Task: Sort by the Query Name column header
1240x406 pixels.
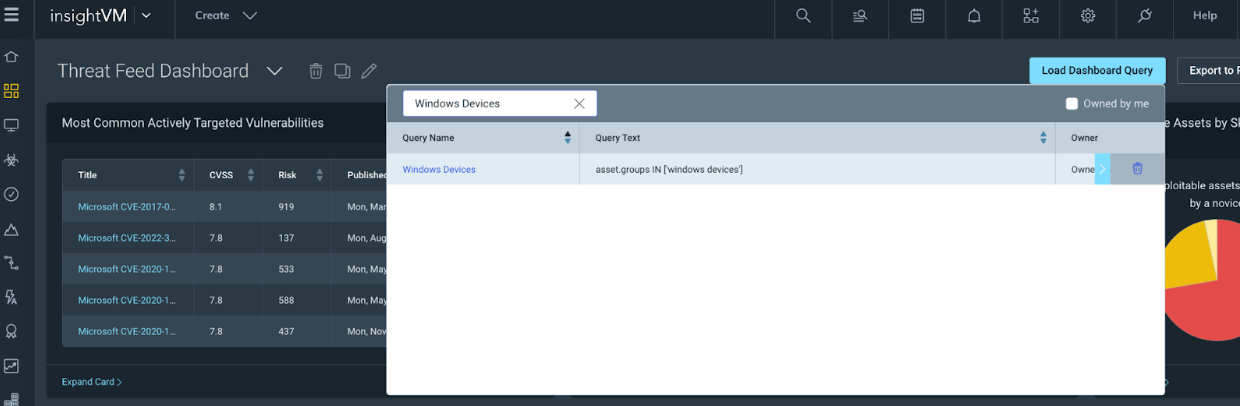Action: tap(567, 138)
